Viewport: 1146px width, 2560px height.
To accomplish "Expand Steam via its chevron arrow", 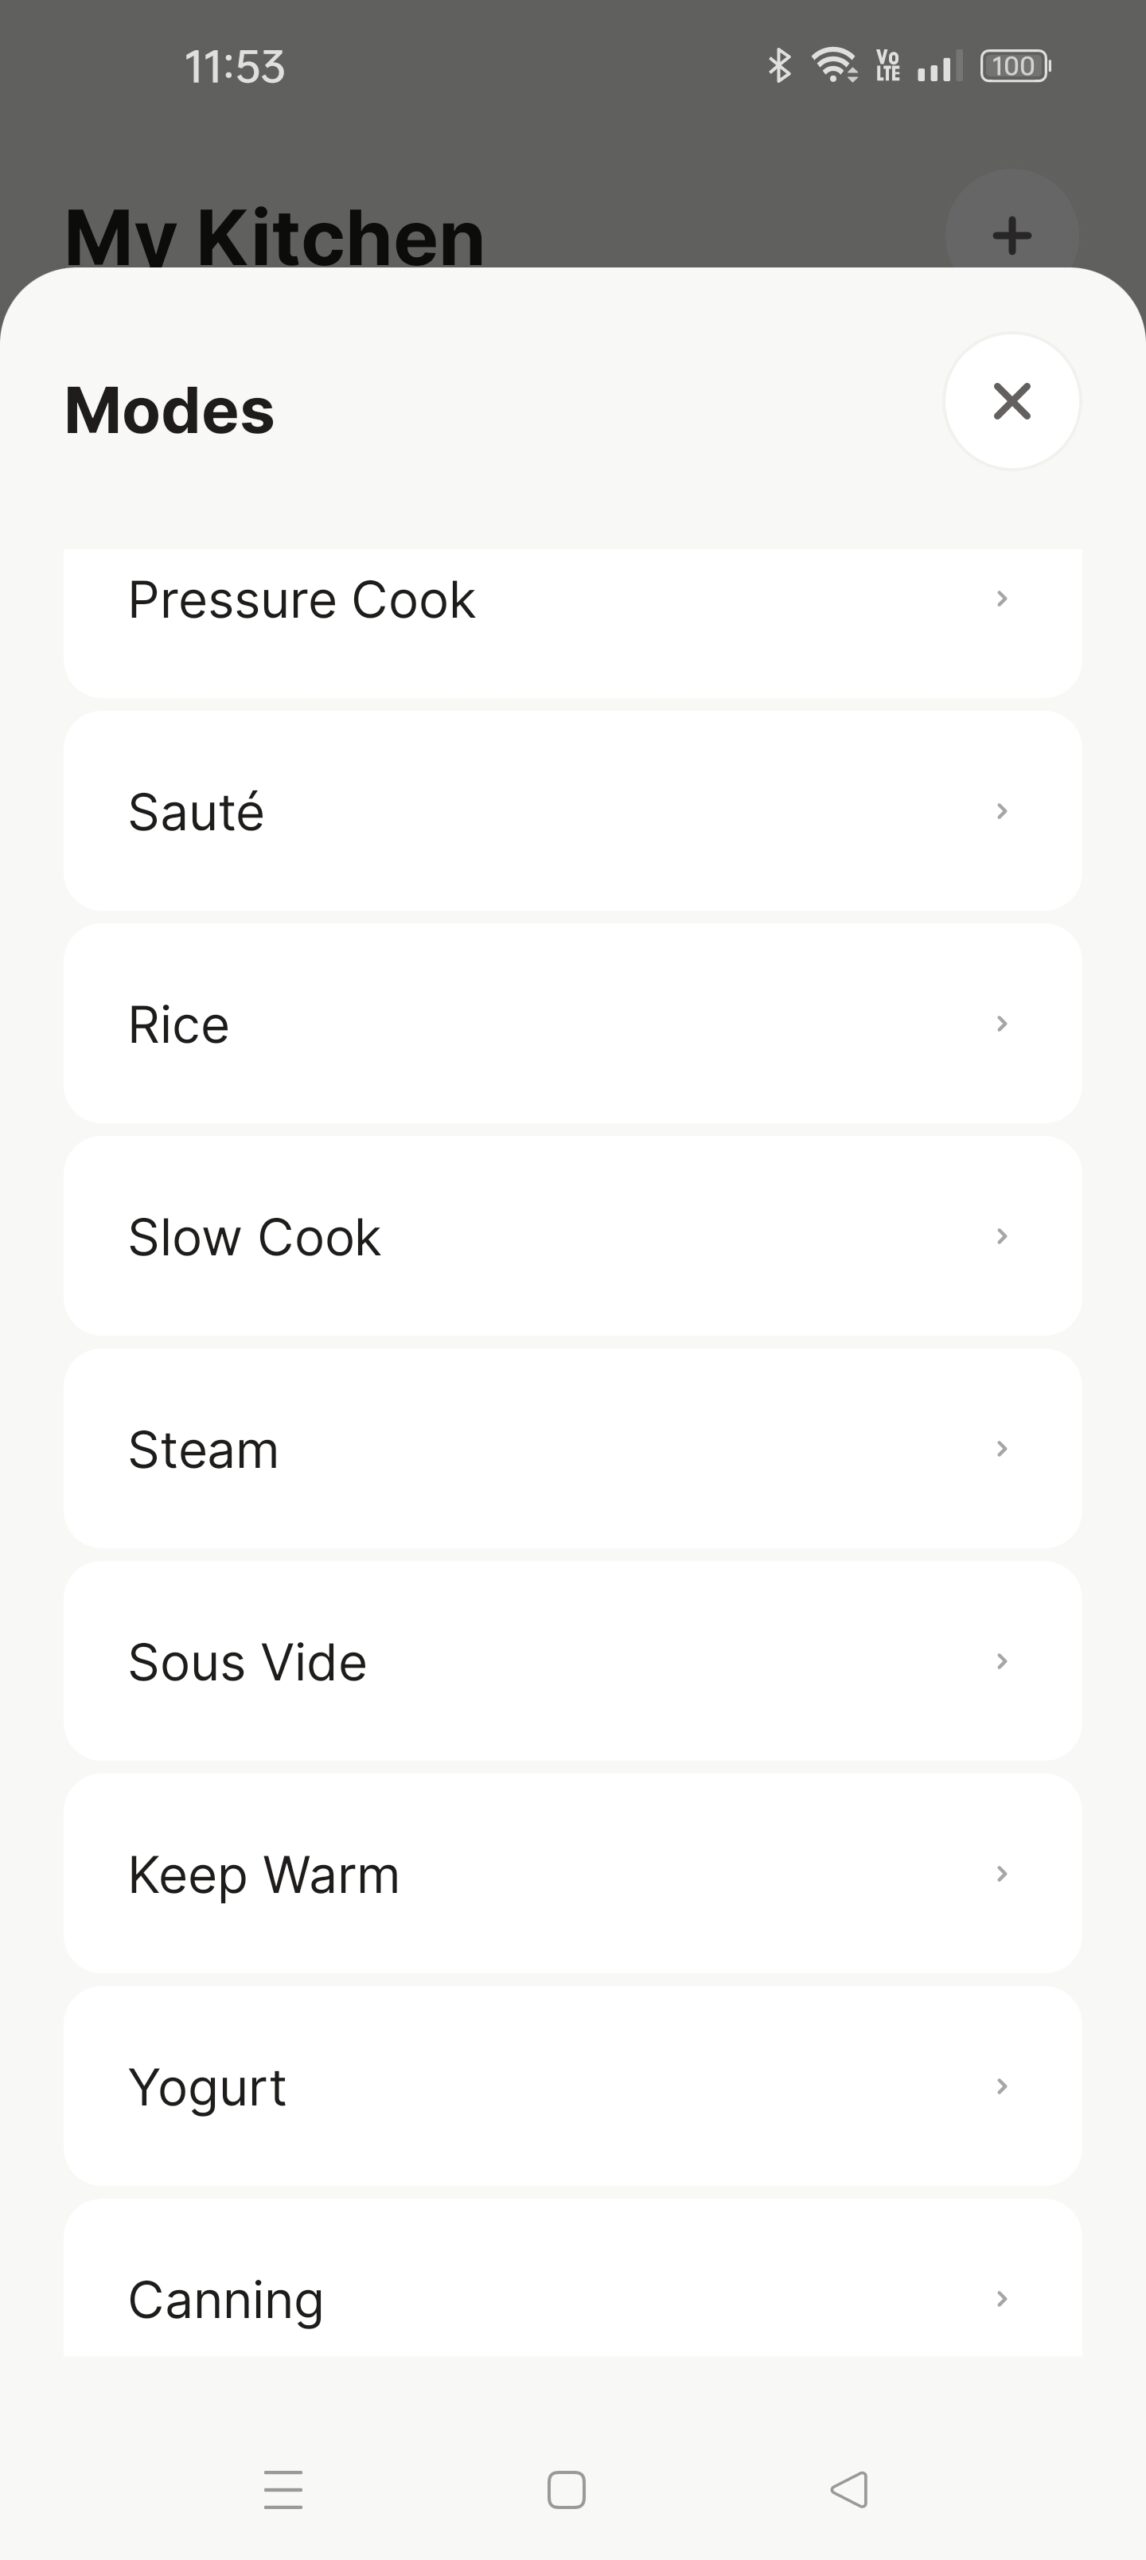I will pos(1001,1449).
